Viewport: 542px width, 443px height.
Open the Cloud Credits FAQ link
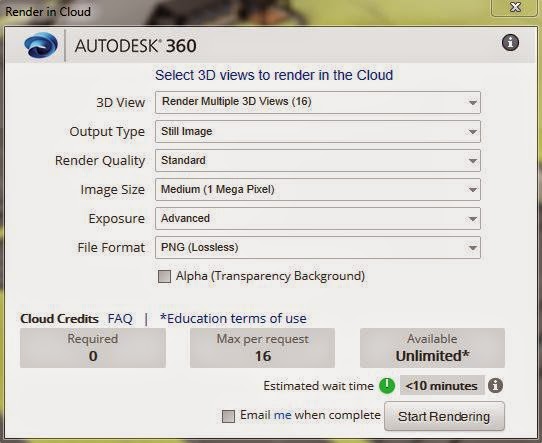(120, 318)
